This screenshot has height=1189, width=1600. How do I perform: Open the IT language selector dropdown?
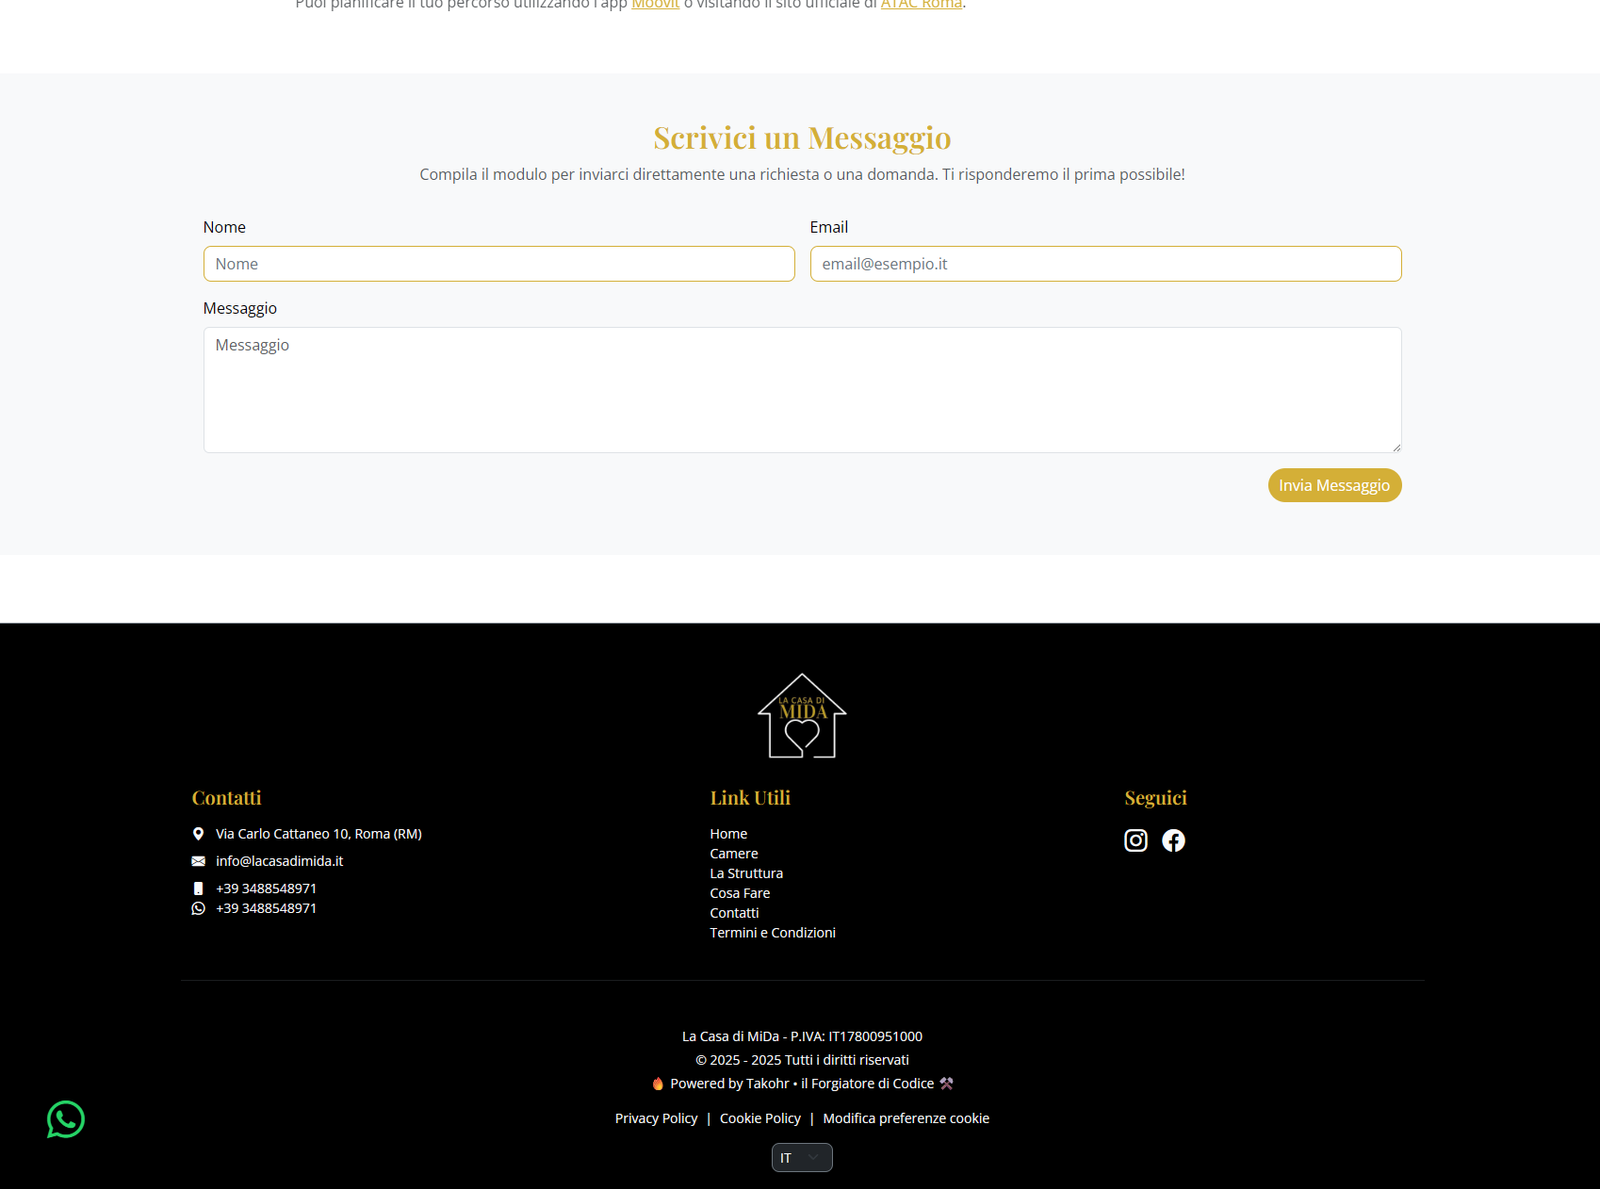point(801,1157)
